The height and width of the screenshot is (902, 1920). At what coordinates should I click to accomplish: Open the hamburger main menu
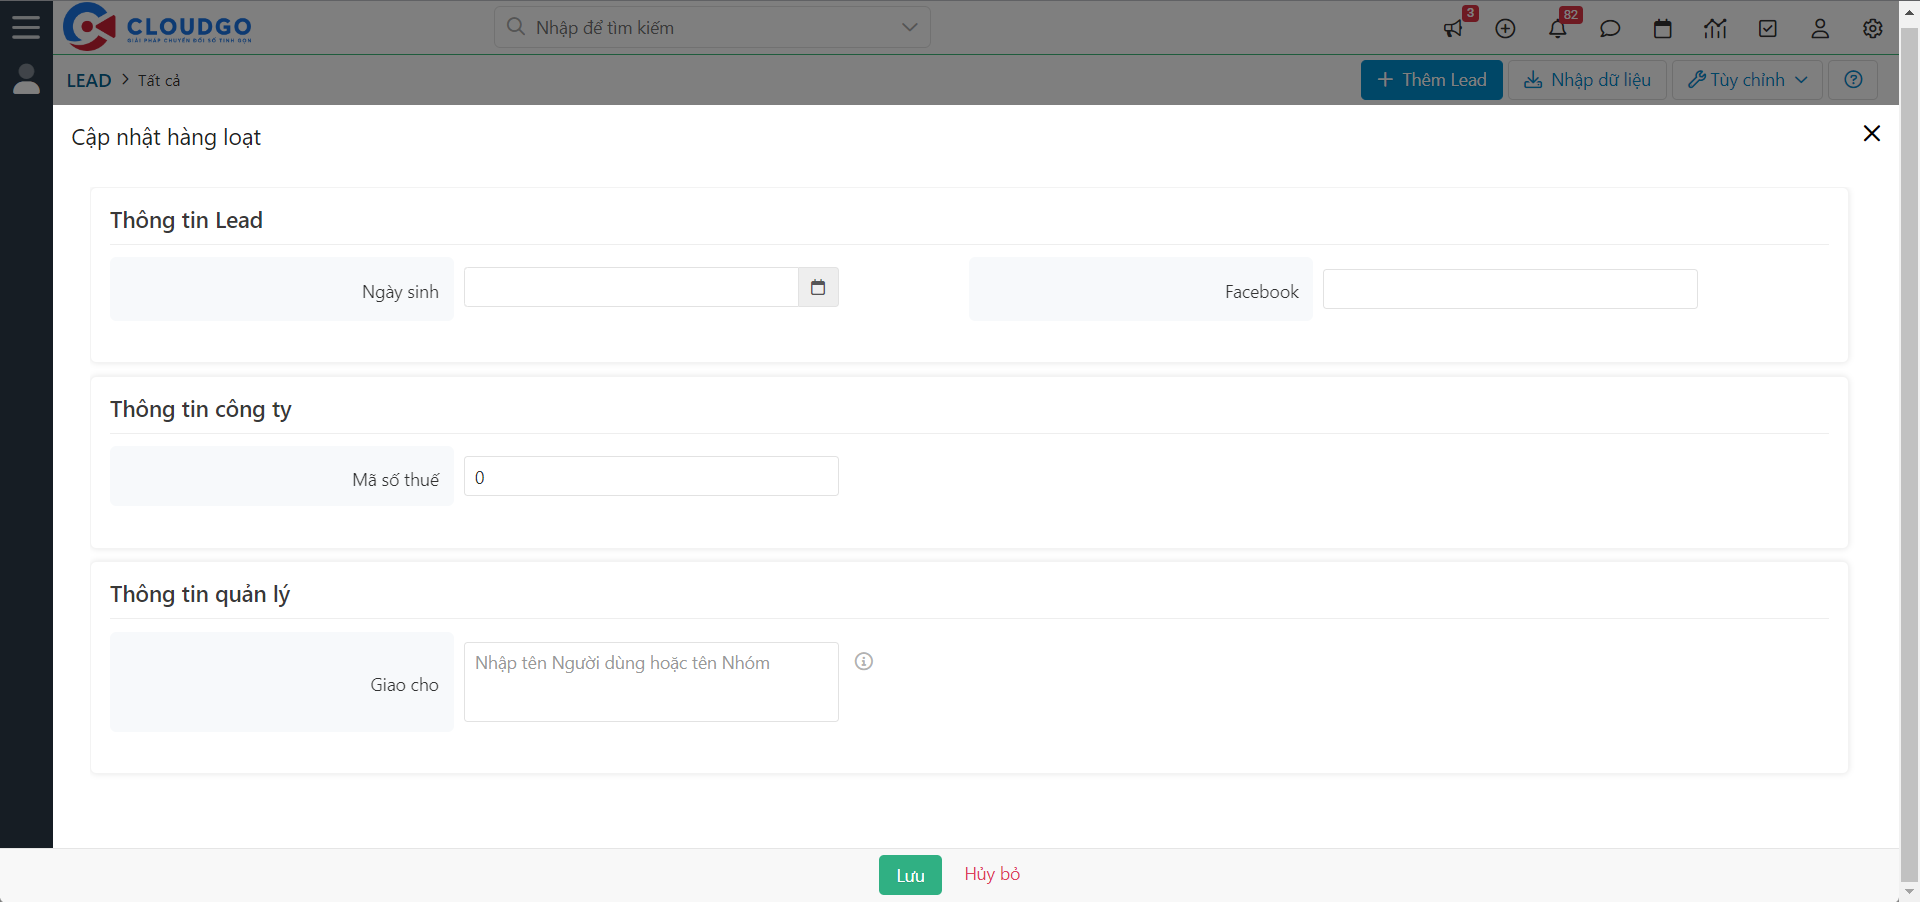coord(26,27)
